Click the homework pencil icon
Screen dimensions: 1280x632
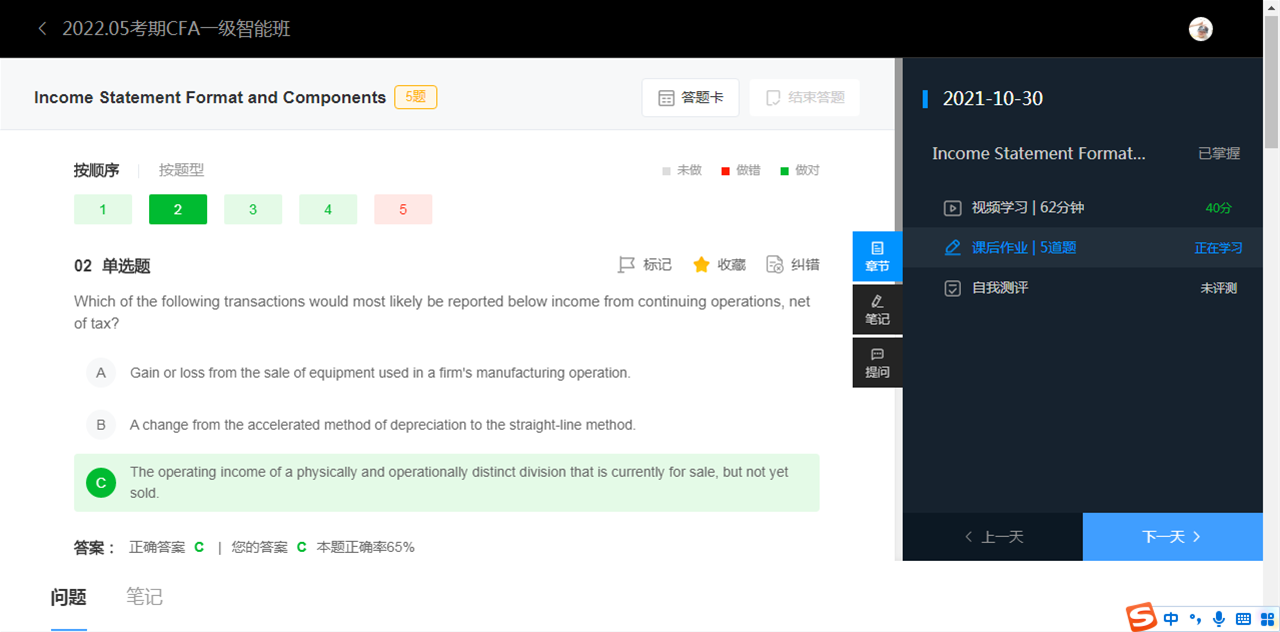[953, 248]
